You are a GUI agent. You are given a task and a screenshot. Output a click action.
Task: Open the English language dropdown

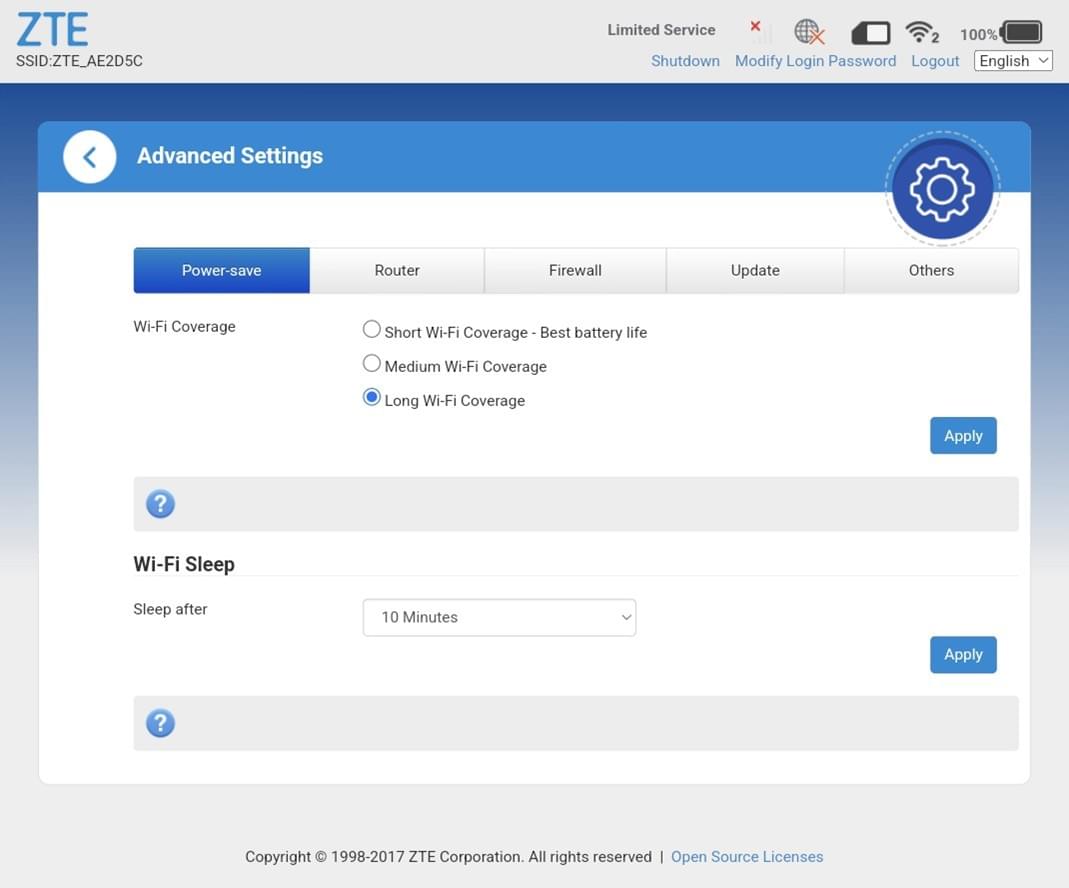tap(1013, 61)
